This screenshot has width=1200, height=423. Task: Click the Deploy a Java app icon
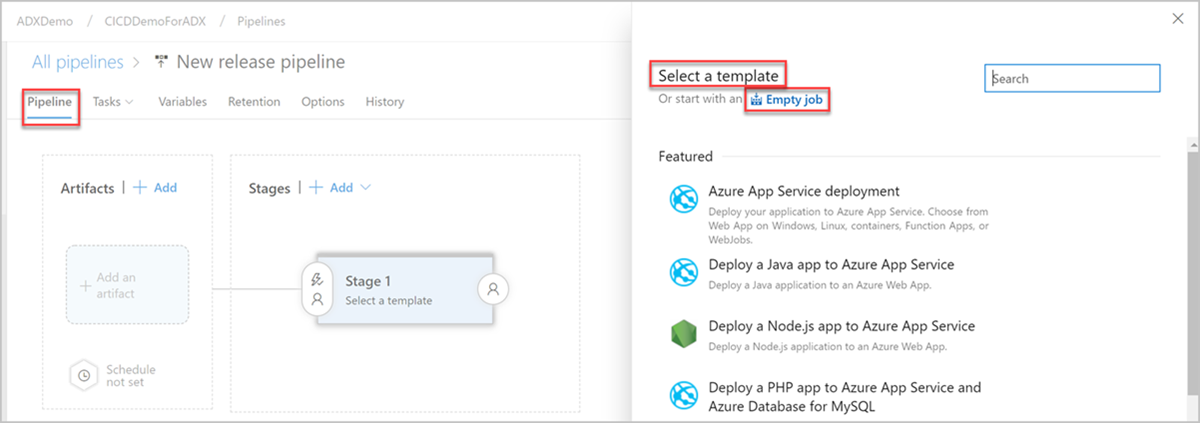tap(683, 271)
